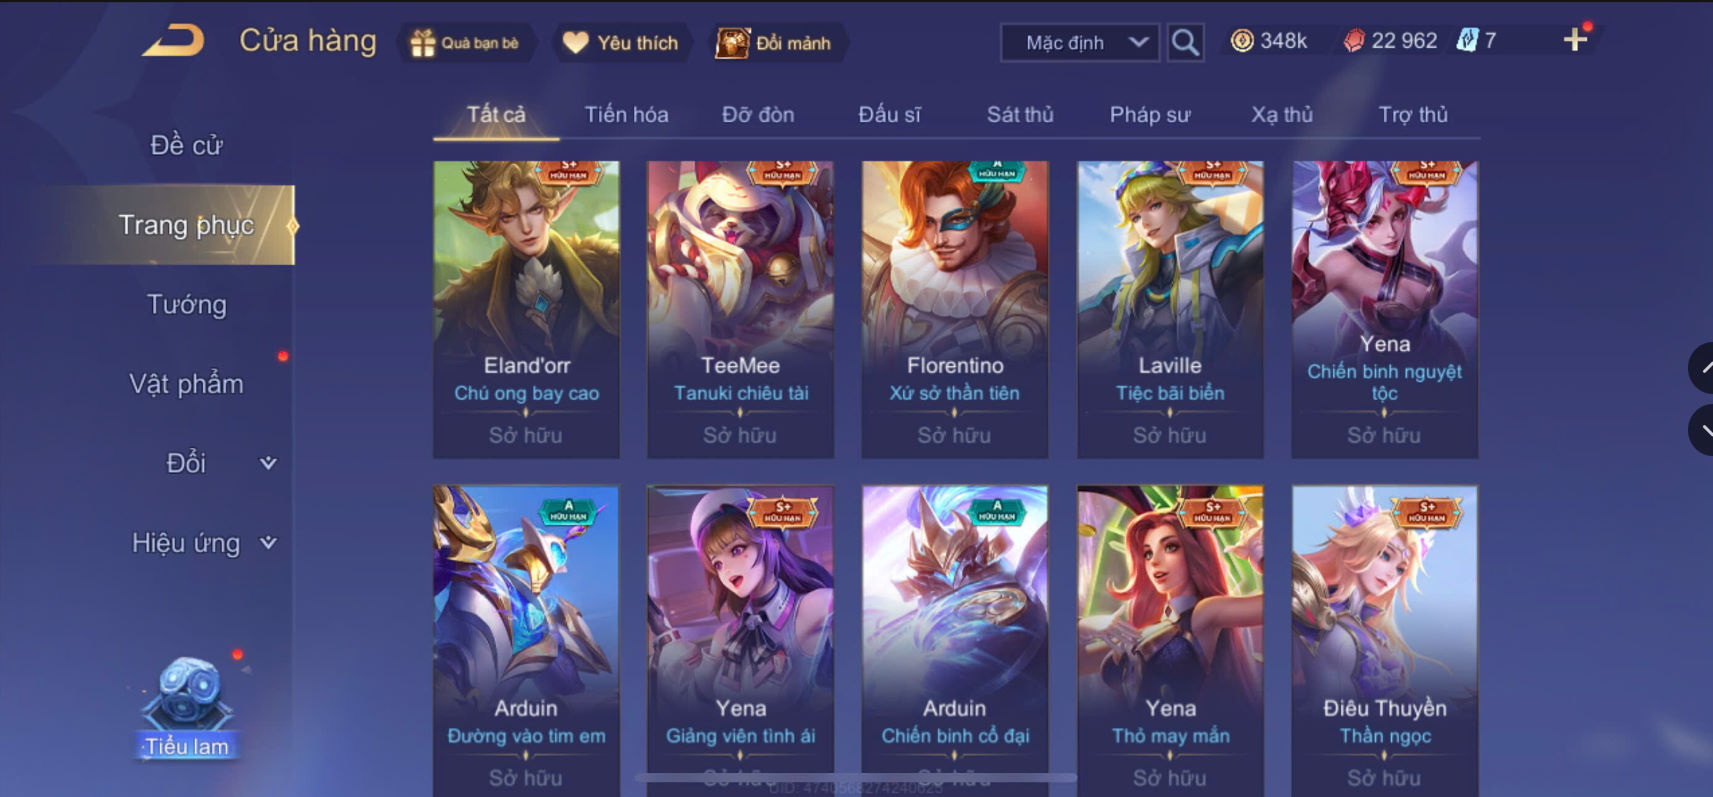The height and width of the screenshot is (797, 1713).
Task: Expand the Hiệu ứng sidebar submenu
Action: pyautogui.click(x=268, y=542)
